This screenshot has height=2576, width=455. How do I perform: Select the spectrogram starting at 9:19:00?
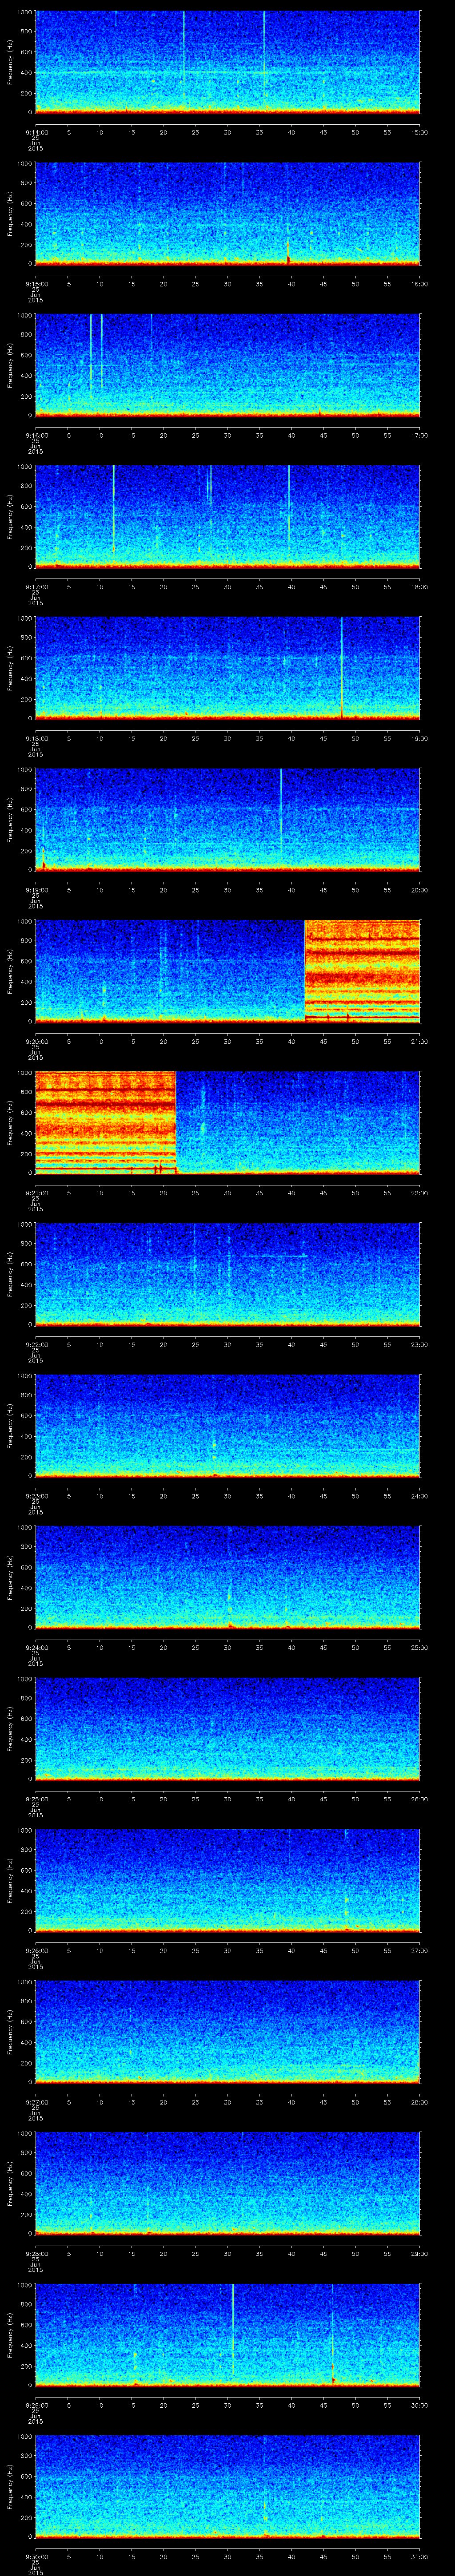(x=228, y=819)
